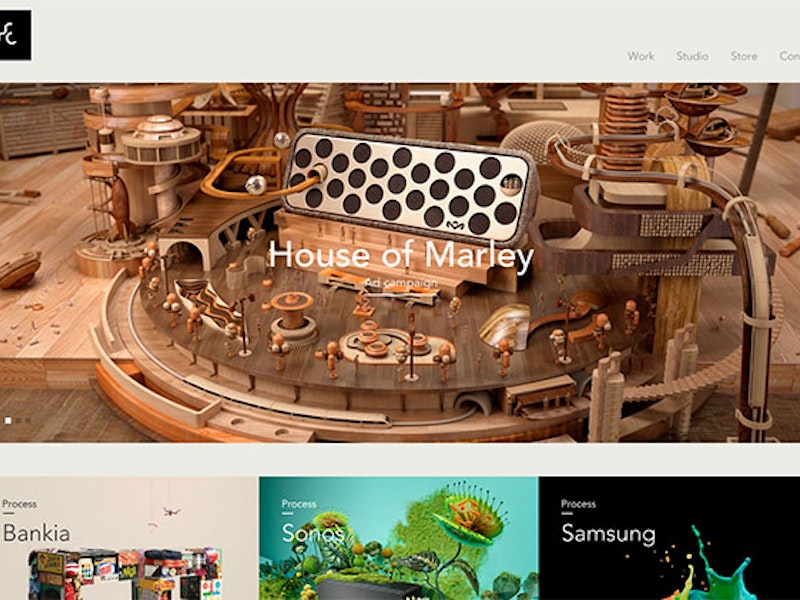Open the Sonos process title
Viewport: 800px width, 600px height.
click(312, 534)
